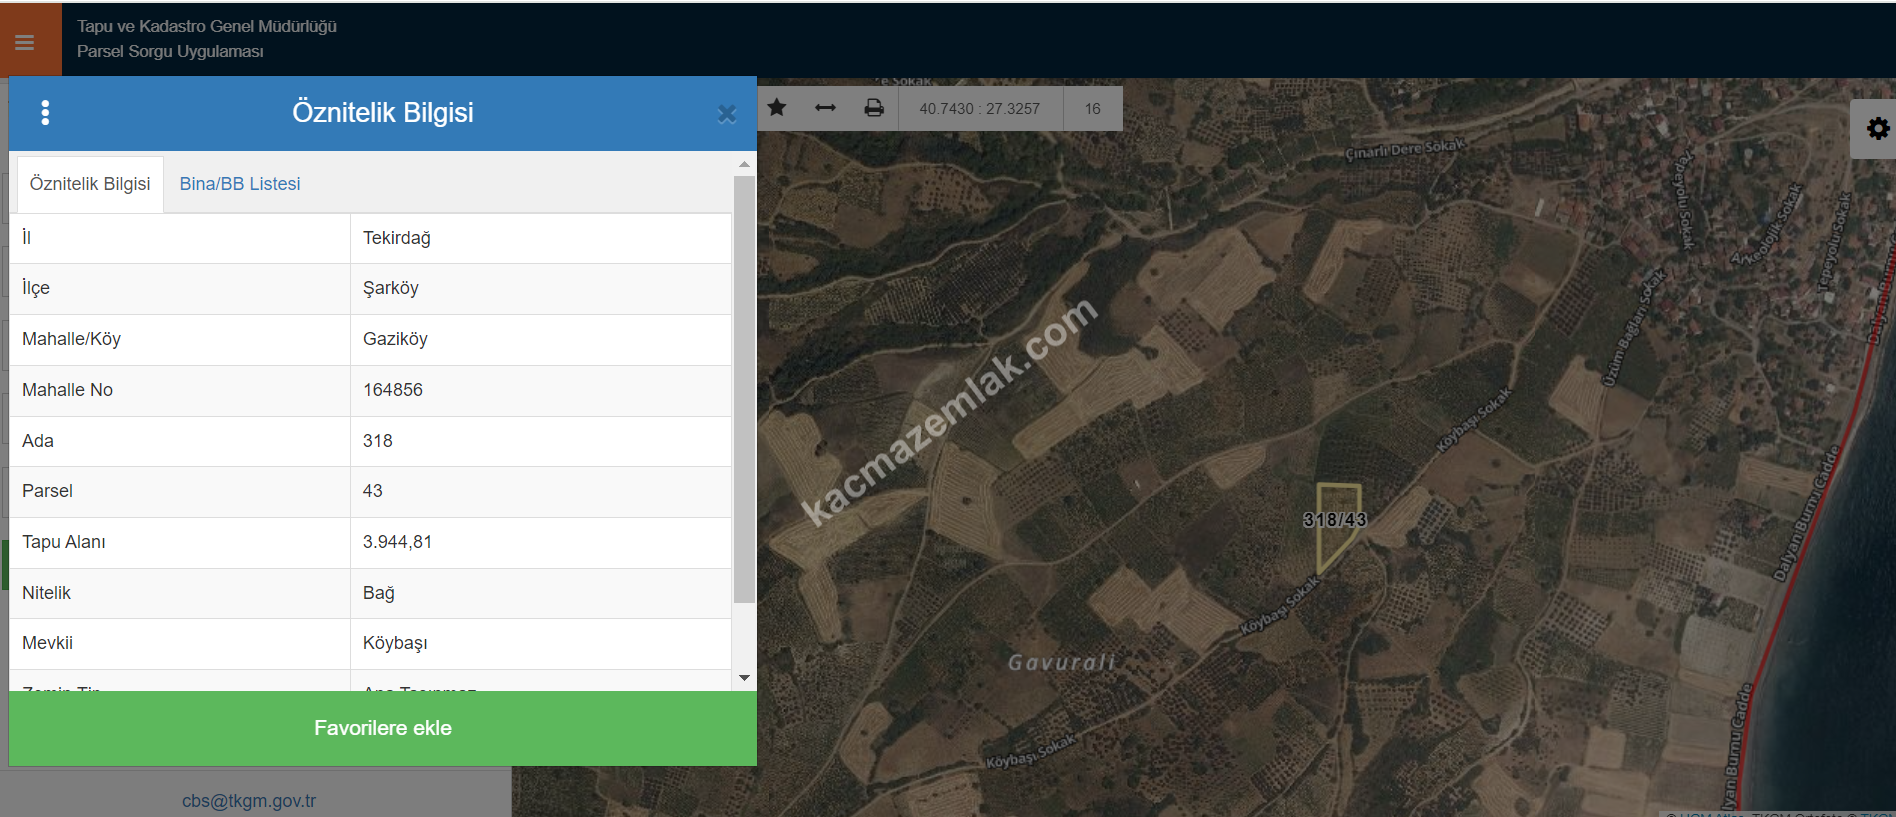Open map settings gear

point(1877,129)
